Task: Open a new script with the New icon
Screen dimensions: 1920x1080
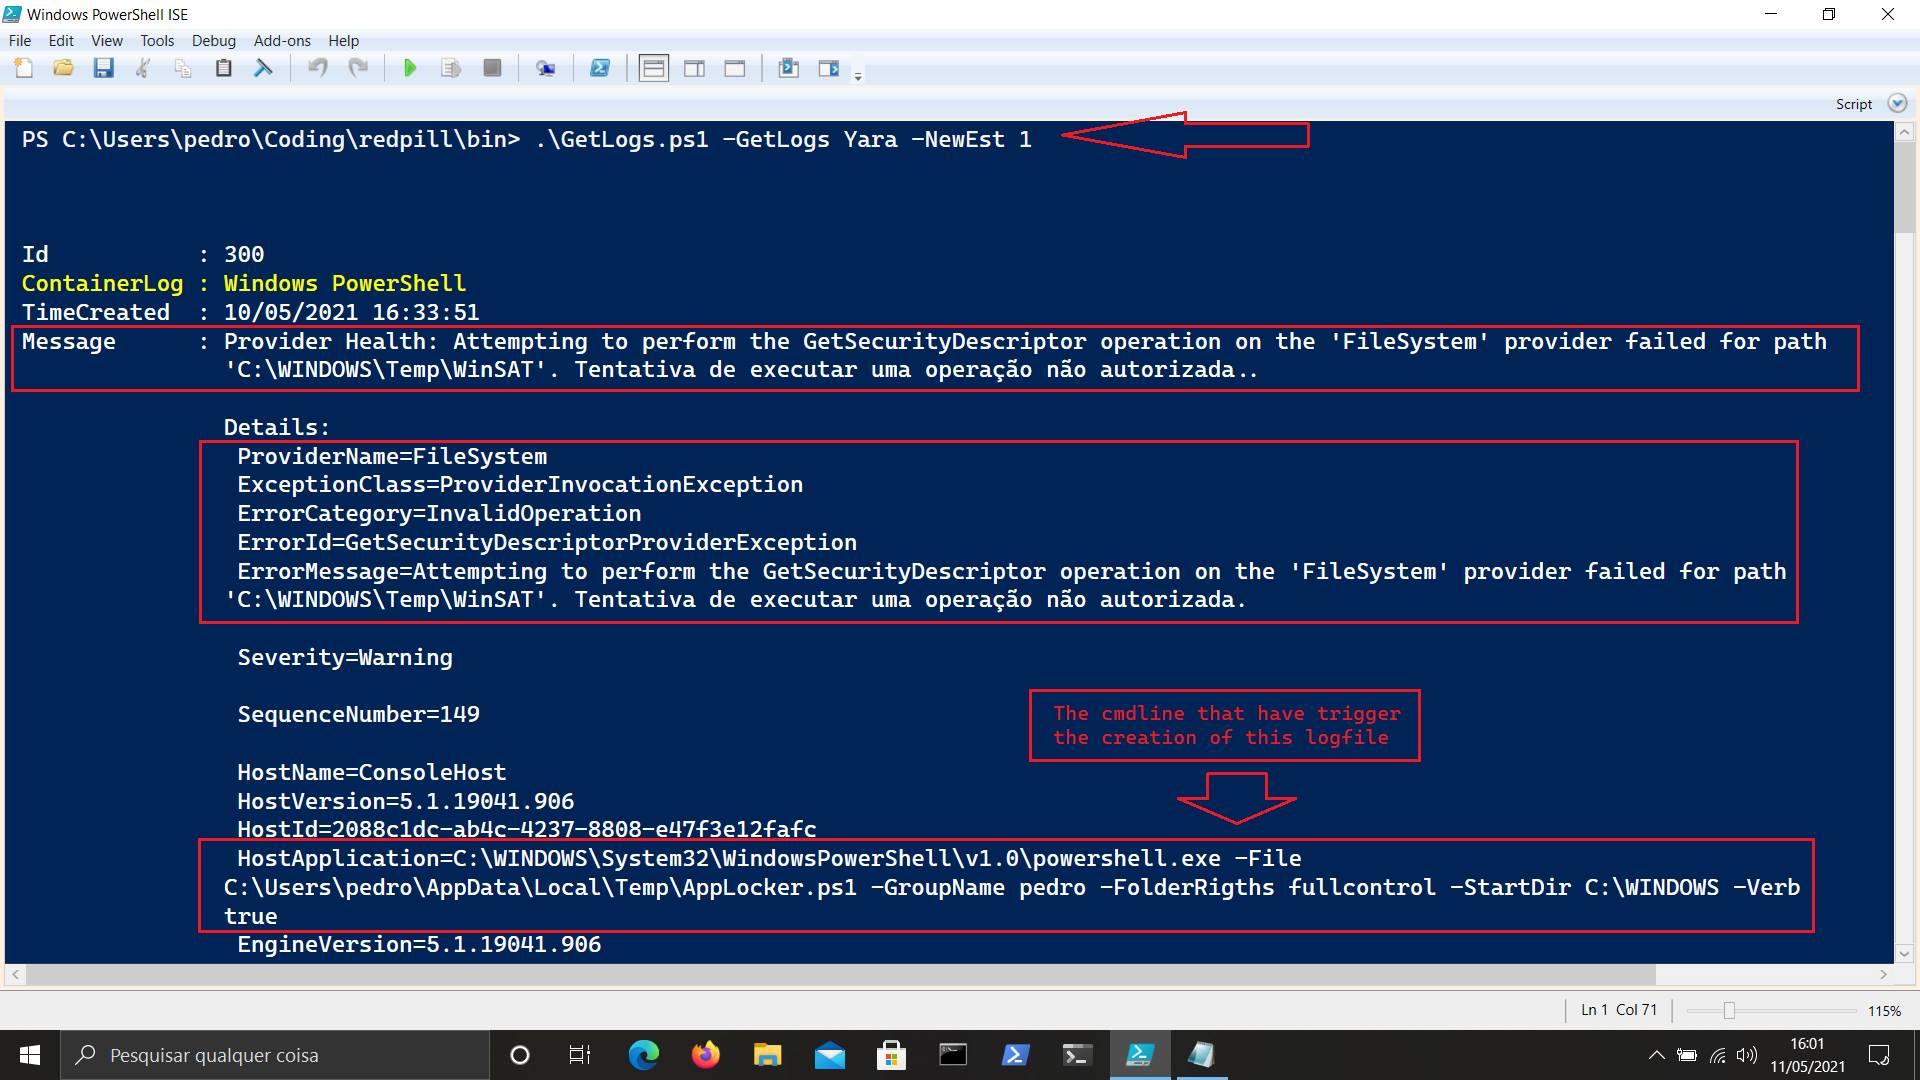Action: coord(23,68)
